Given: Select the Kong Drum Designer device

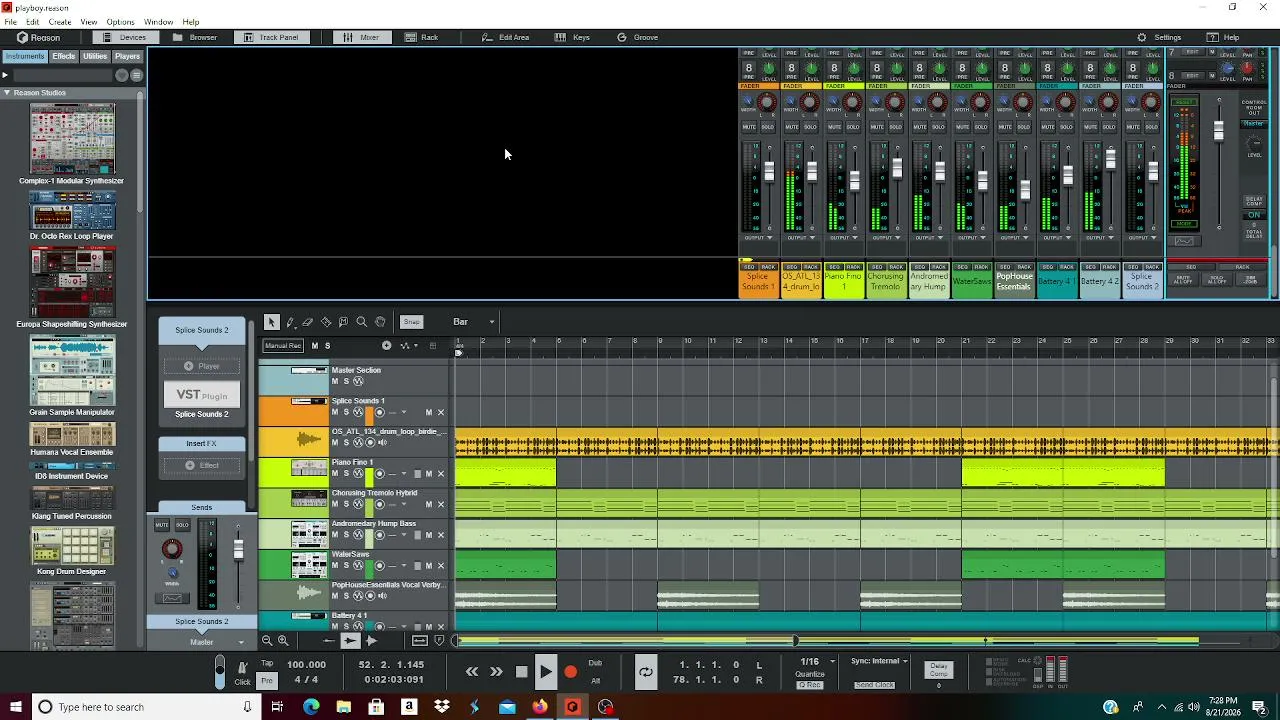Looking at the screenshot, I should coord(72,550).
